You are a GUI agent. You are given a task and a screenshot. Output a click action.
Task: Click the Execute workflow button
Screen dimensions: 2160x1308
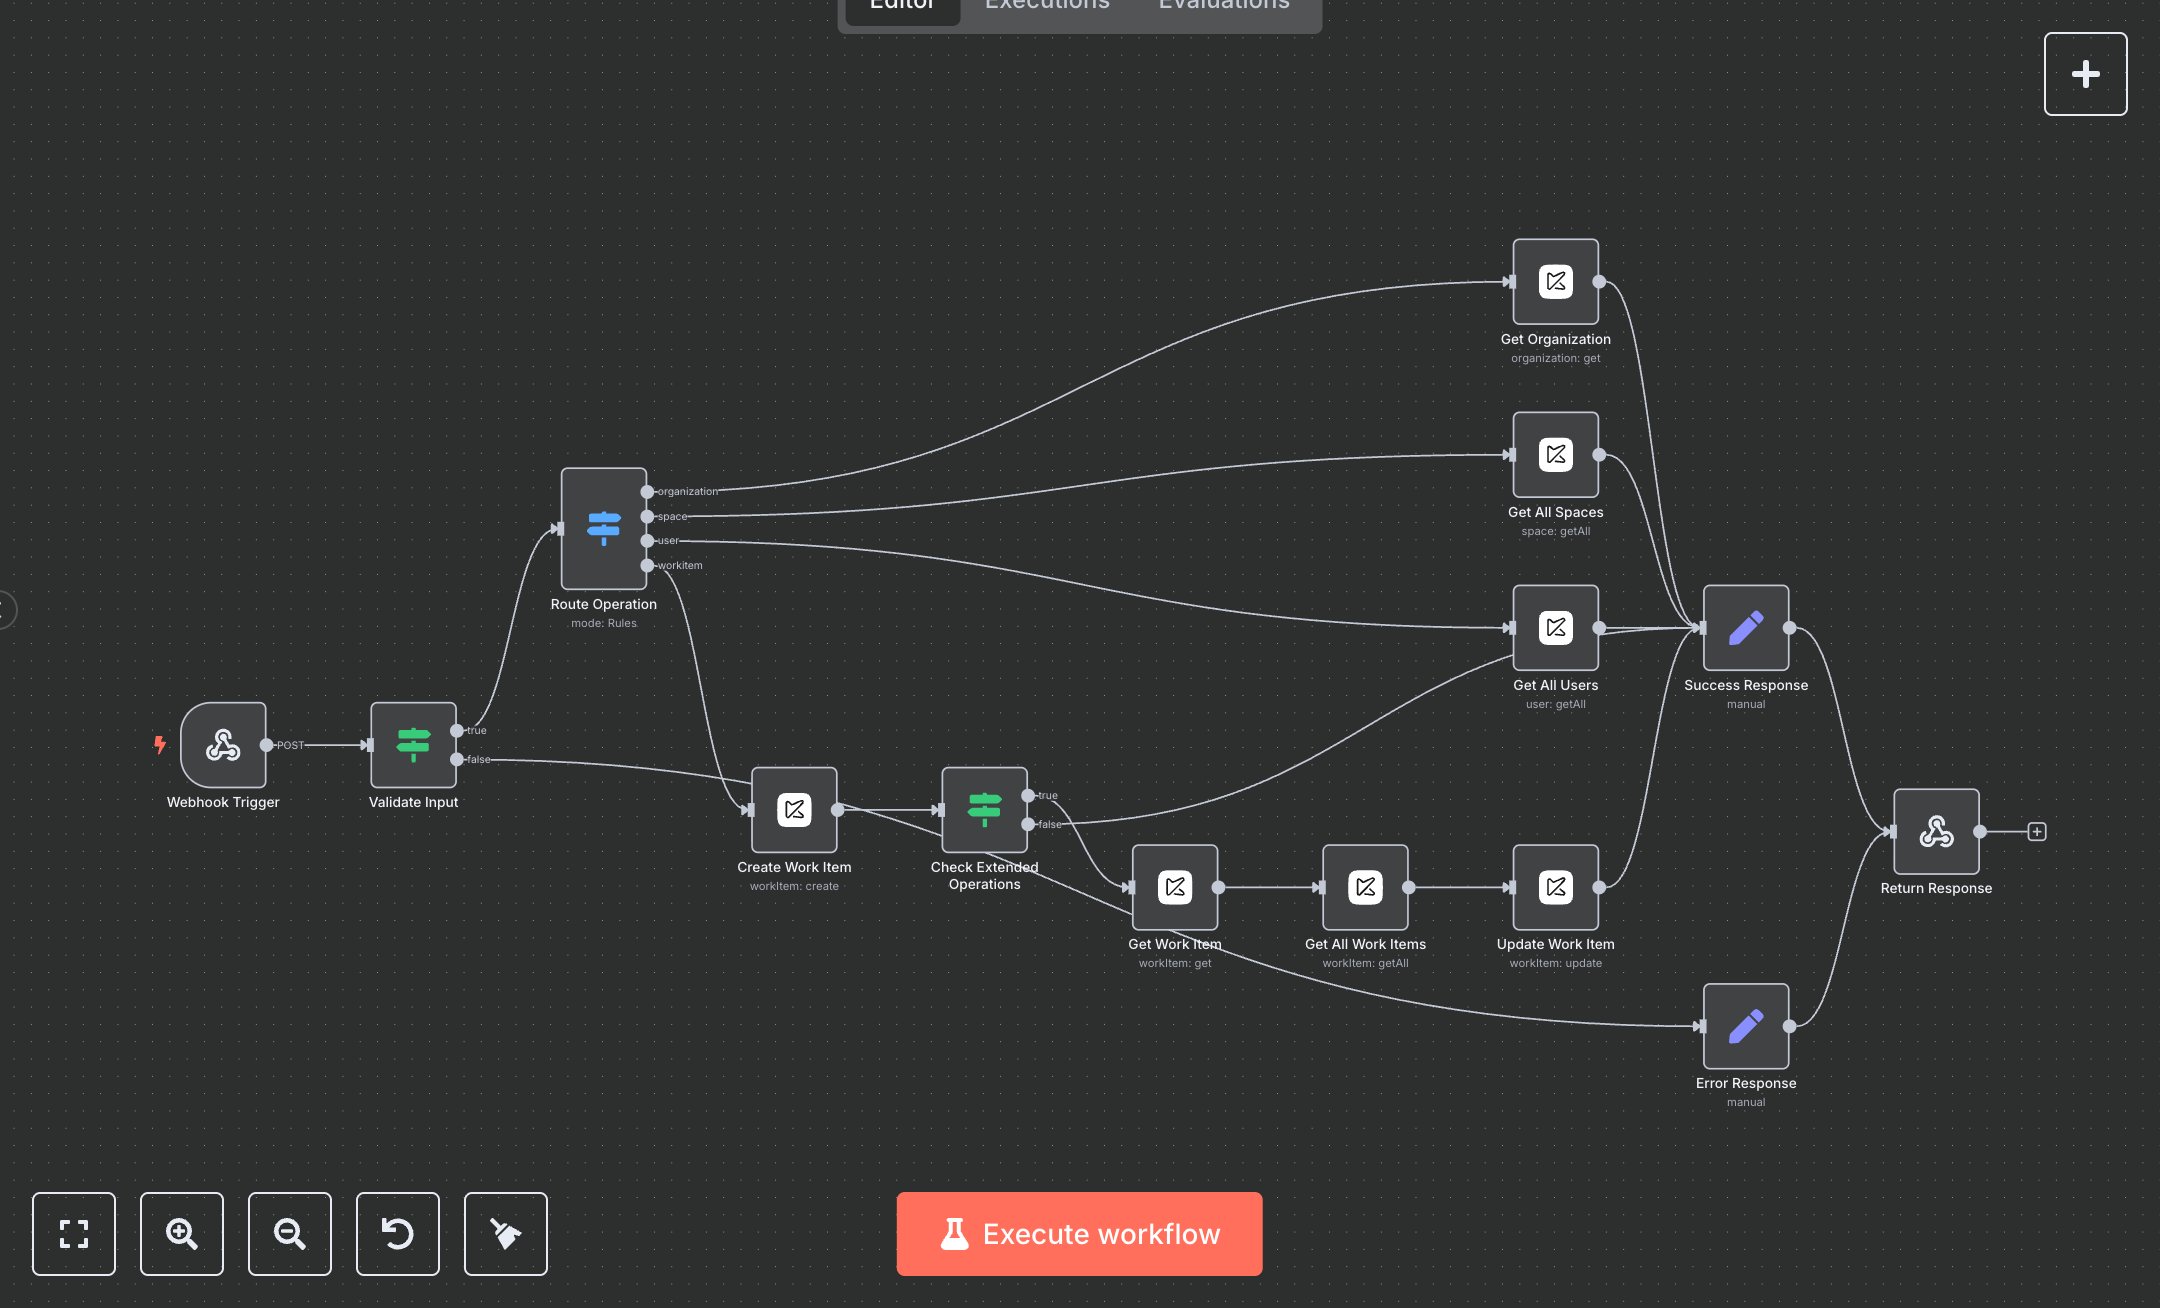point(1079,1233)
